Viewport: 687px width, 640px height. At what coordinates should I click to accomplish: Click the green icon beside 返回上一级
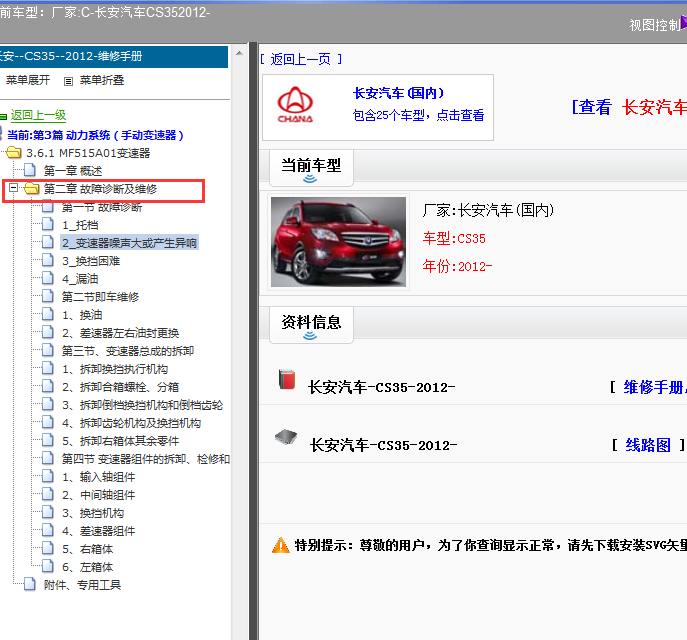pyautogui.click(x=3, y=116)
